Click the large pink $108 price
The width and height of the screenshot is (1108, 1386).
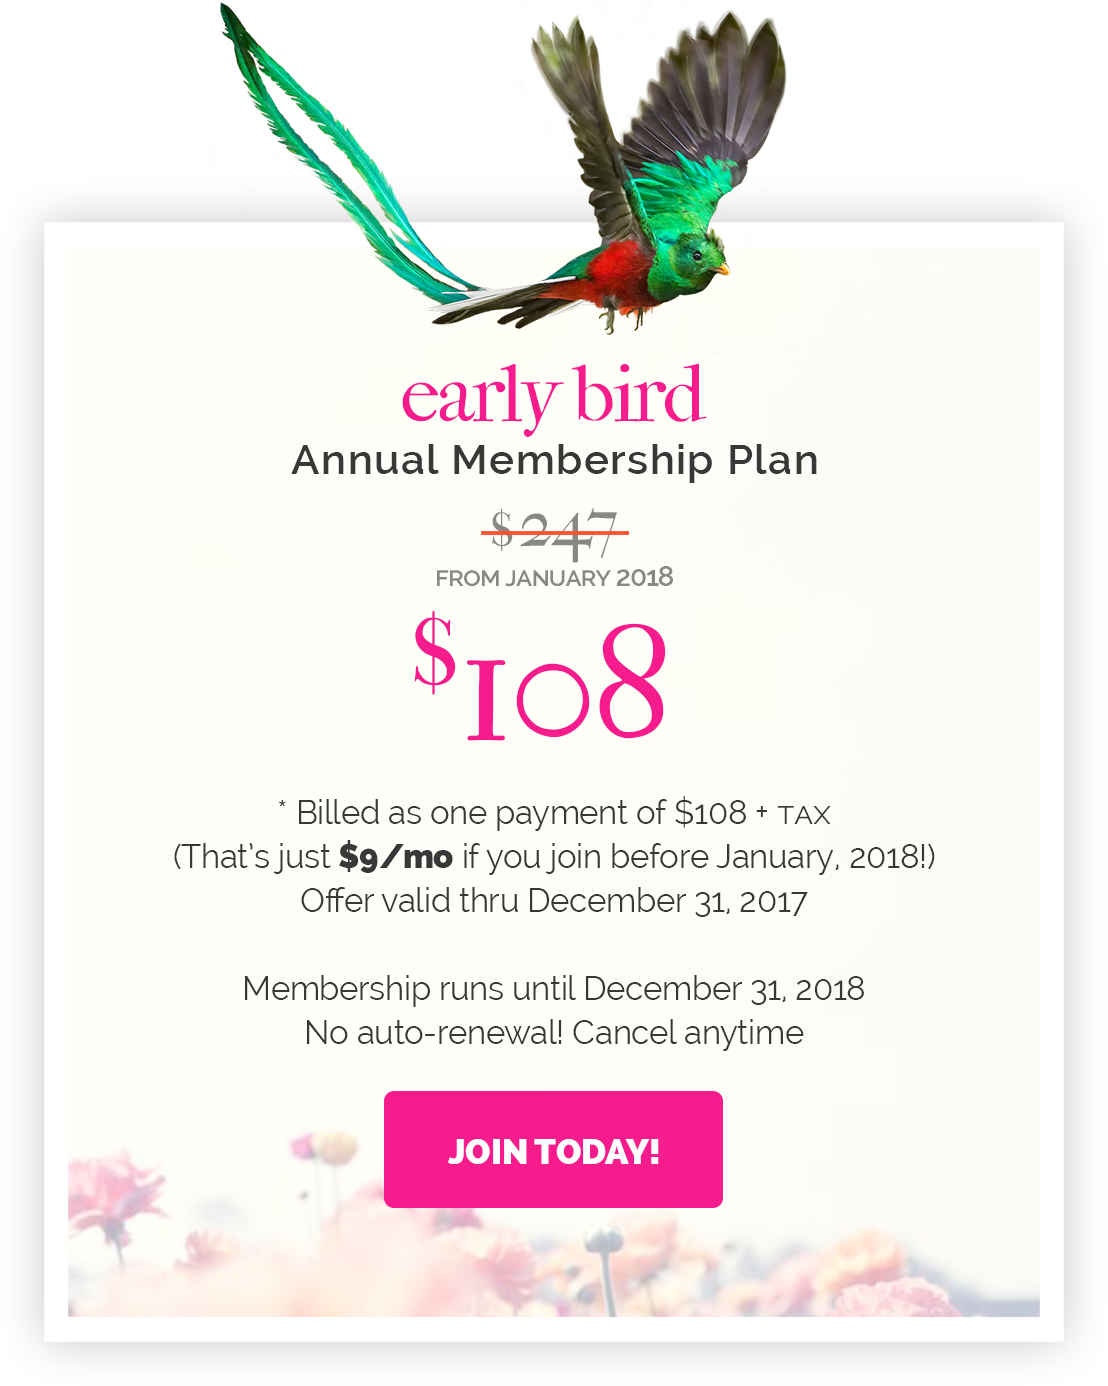point(540,678)
